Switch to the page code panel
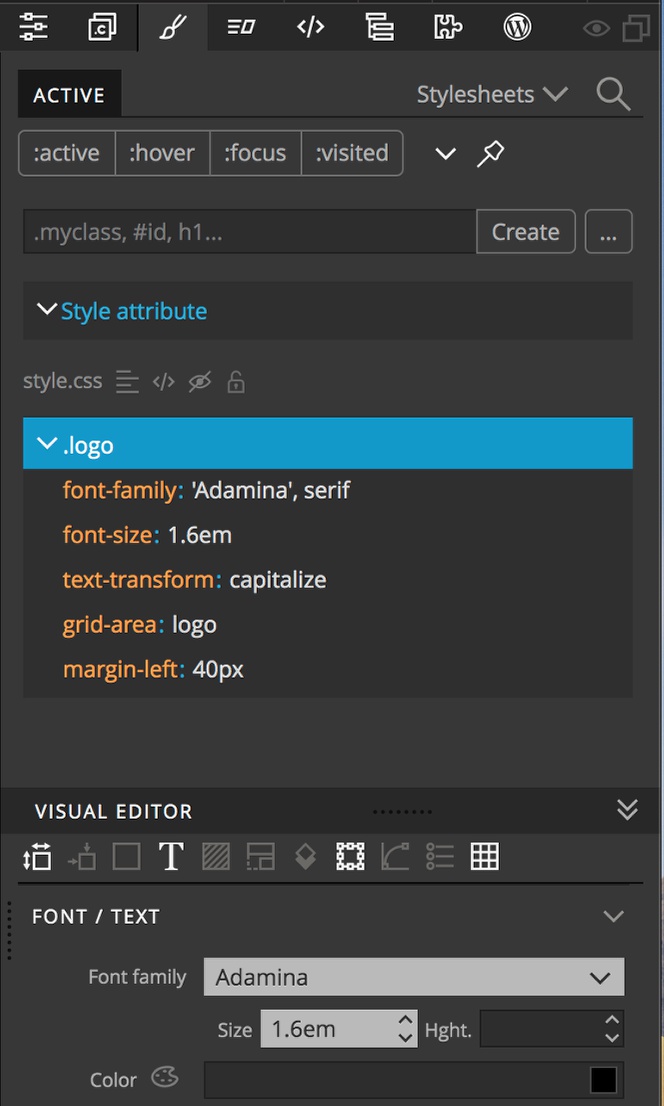 311,27
